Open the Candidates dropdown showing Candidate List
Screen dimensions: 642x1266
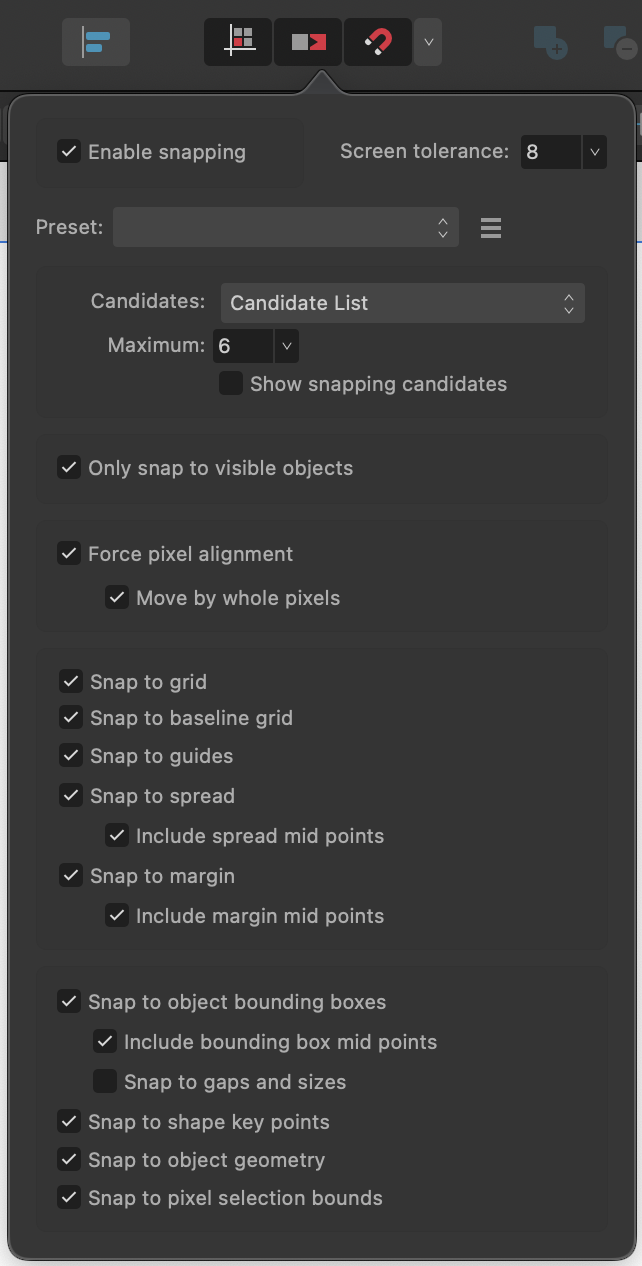pyautogui.click(x=402, y=303)
